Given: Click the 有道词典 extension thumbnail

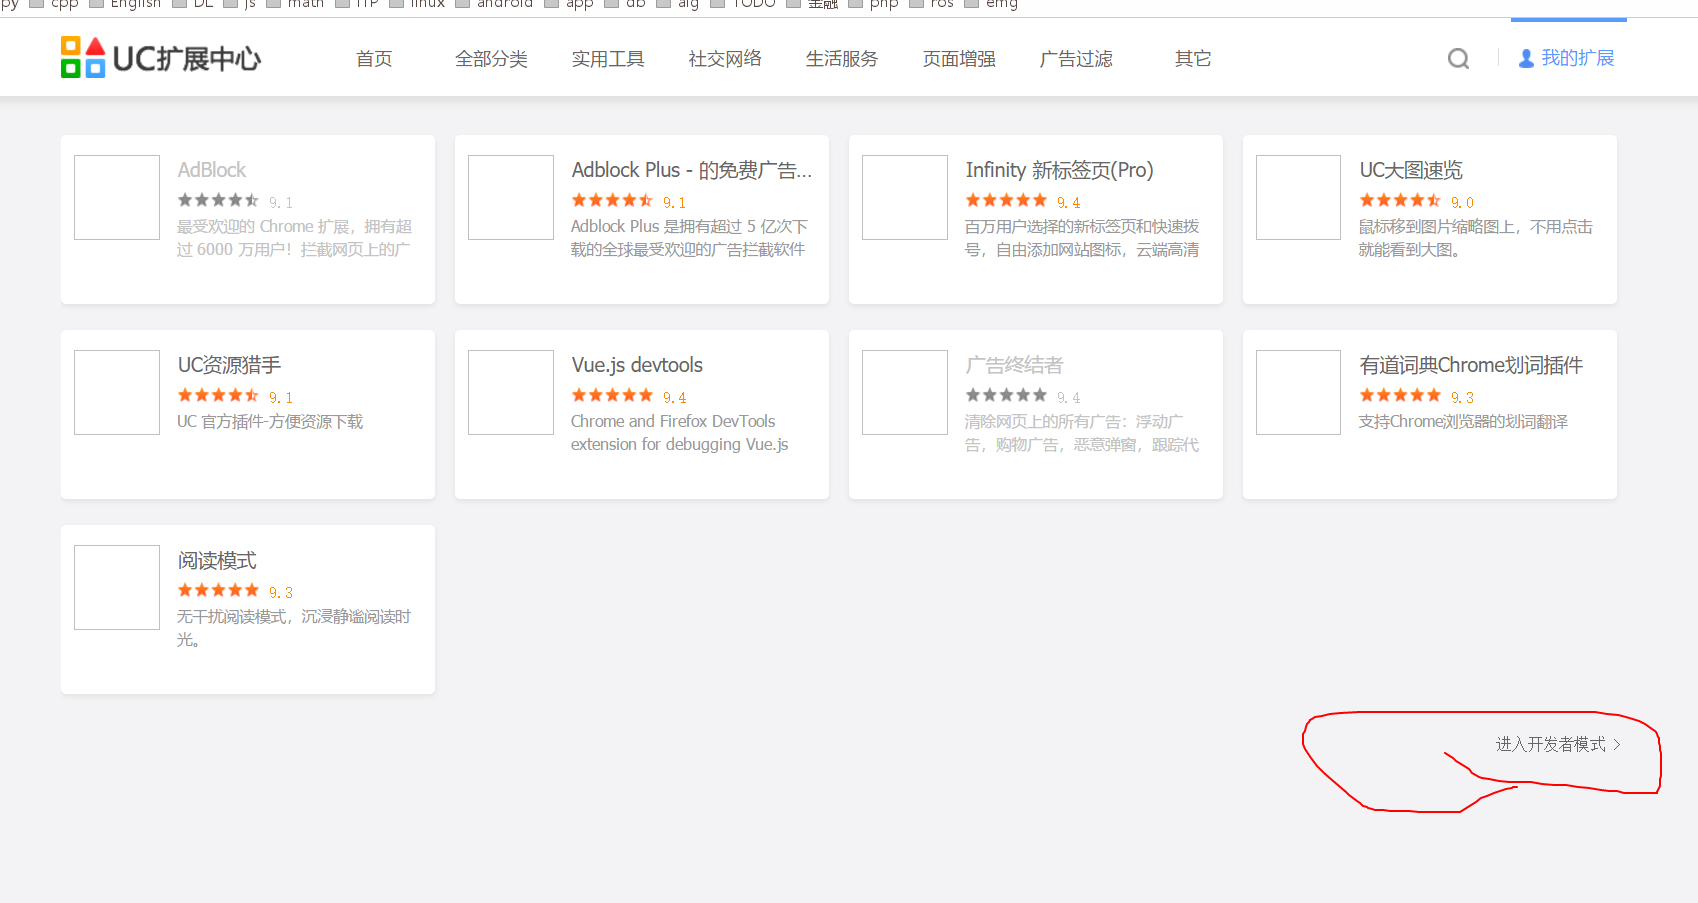Looking at the screenshot, I should pyautogui.click(x=1298, y=392).
